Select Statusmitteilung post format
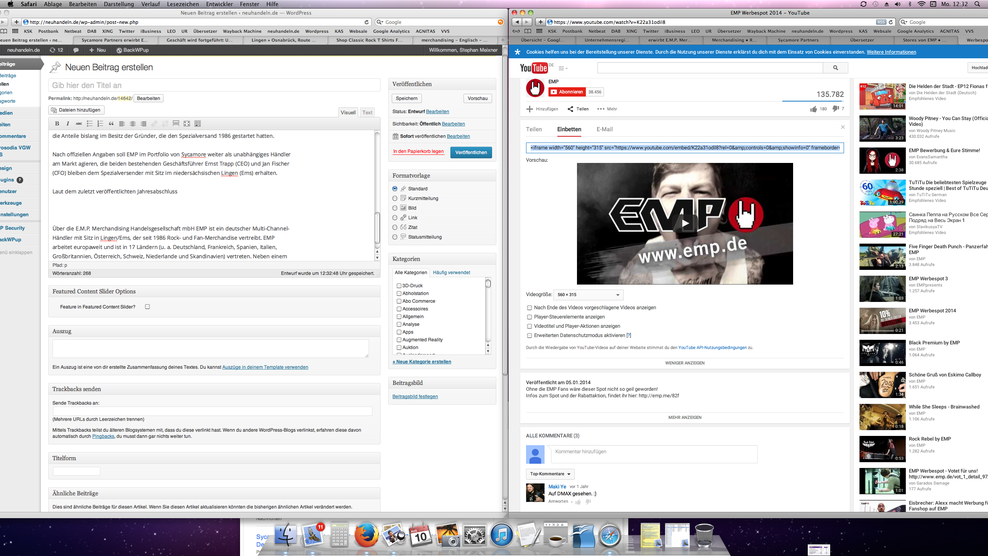Viewport: 988px width, 556px height. tap(395, 237)
